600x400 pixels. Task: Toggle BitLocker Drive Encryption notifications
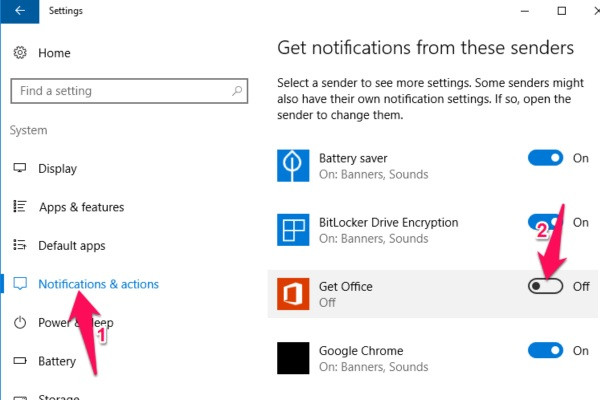545,222
